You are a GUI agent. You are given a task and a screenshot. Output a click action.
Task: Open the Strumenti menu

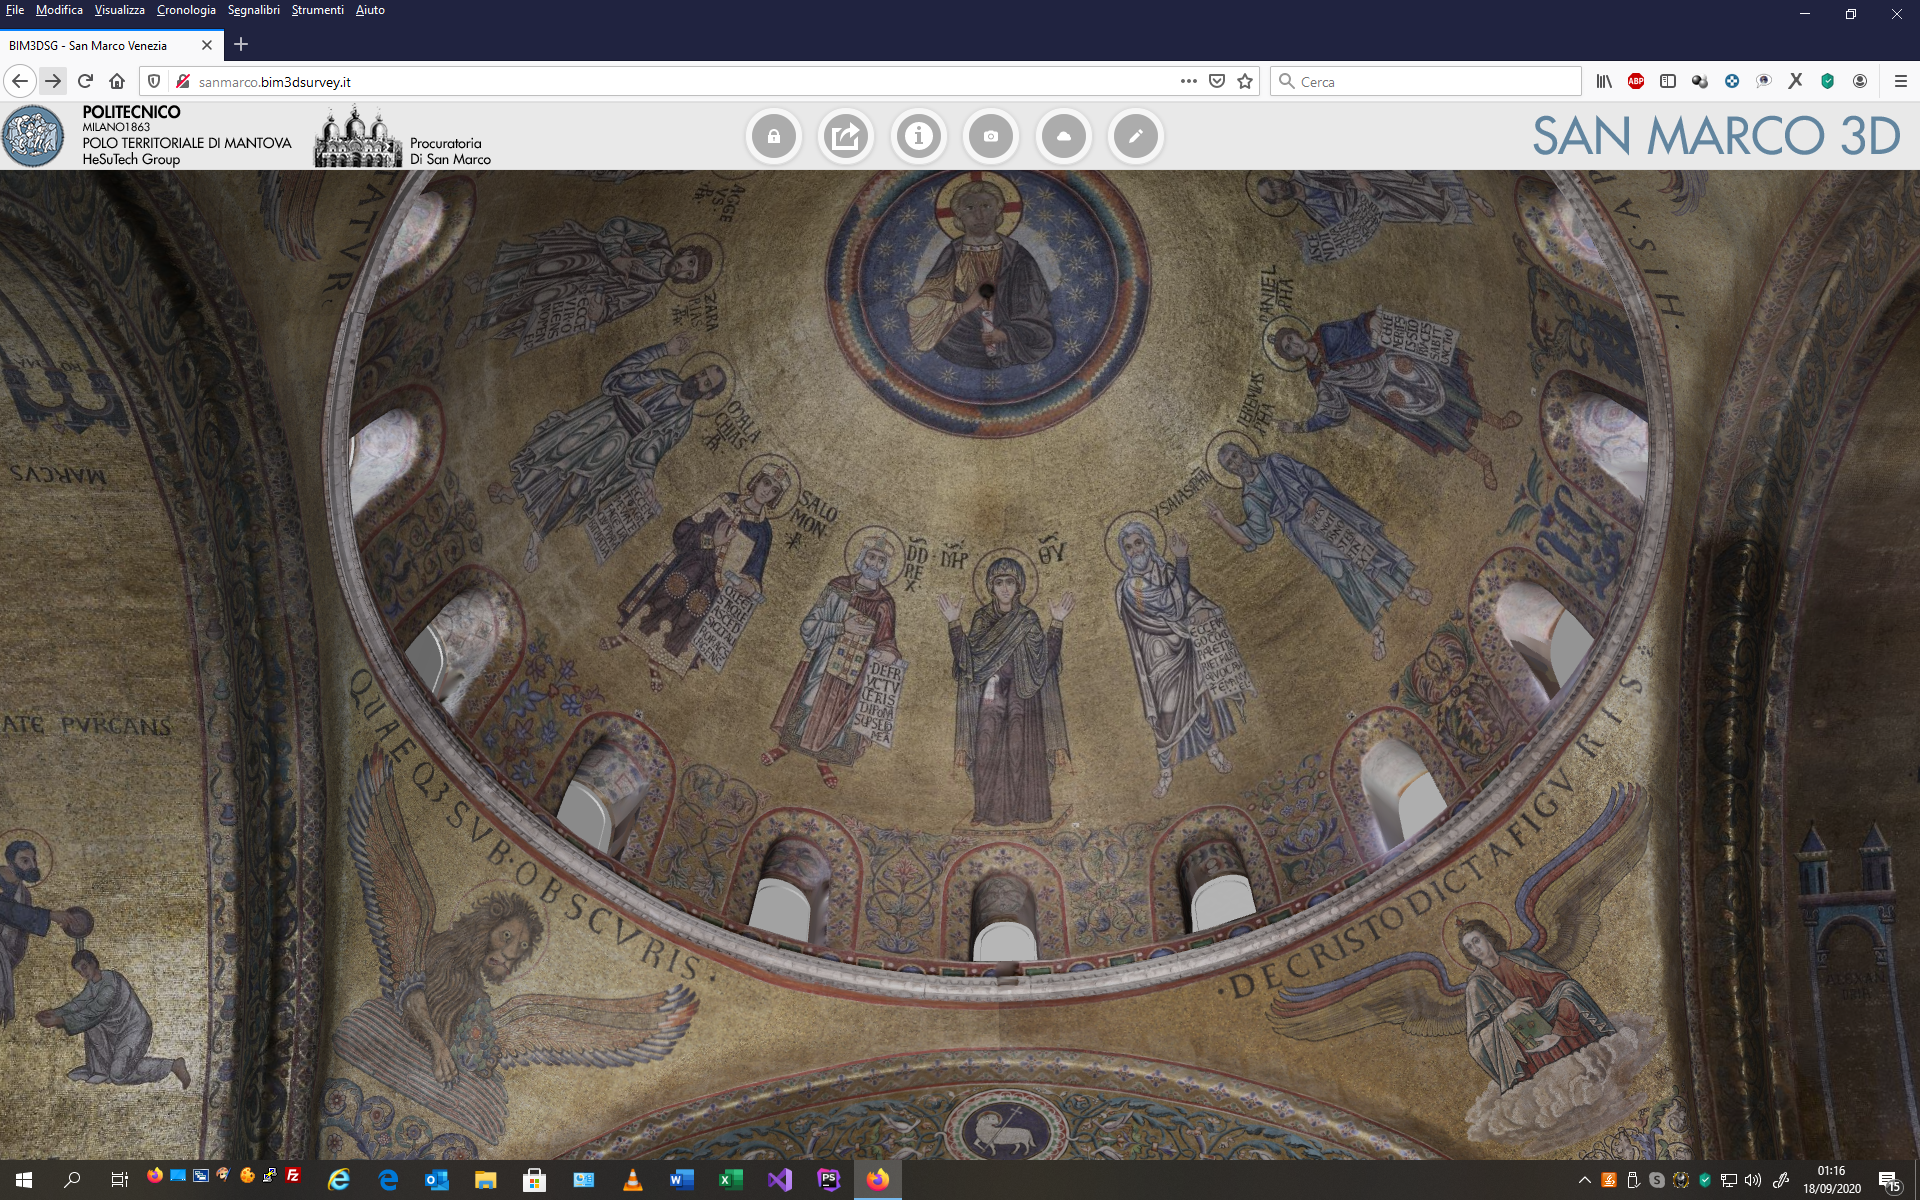[317, 10]
